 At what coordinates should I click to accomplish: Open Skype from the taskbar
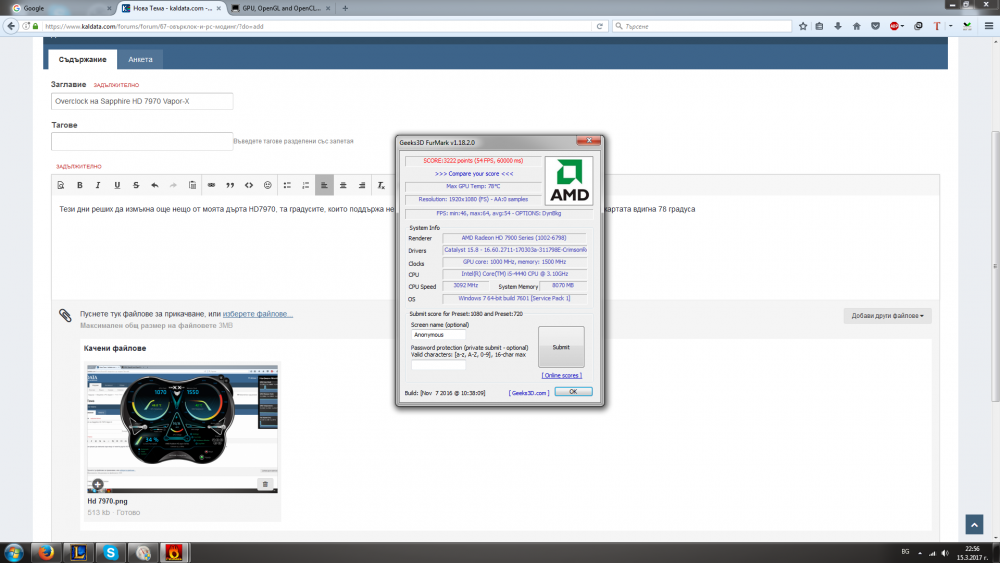click(x=111, y=552)
